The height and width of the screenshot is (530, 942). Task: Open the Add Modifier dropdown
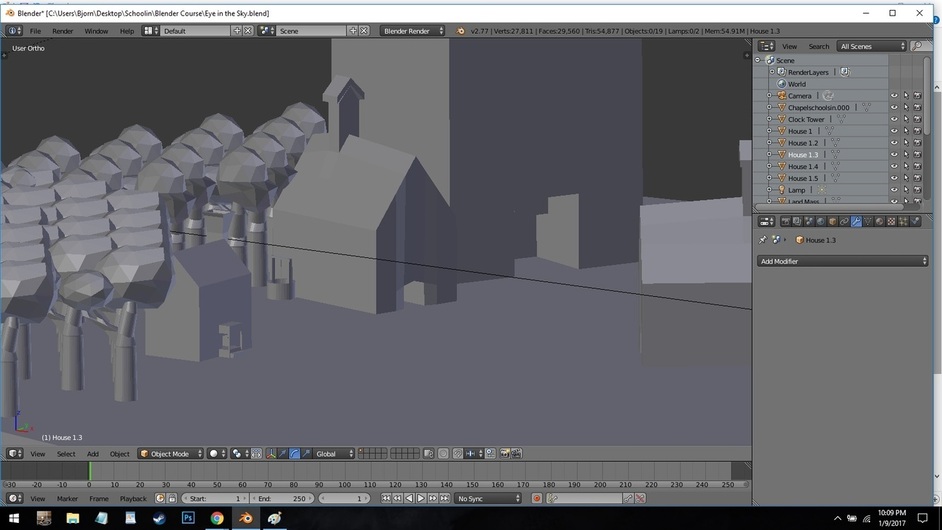pos(843,261)
